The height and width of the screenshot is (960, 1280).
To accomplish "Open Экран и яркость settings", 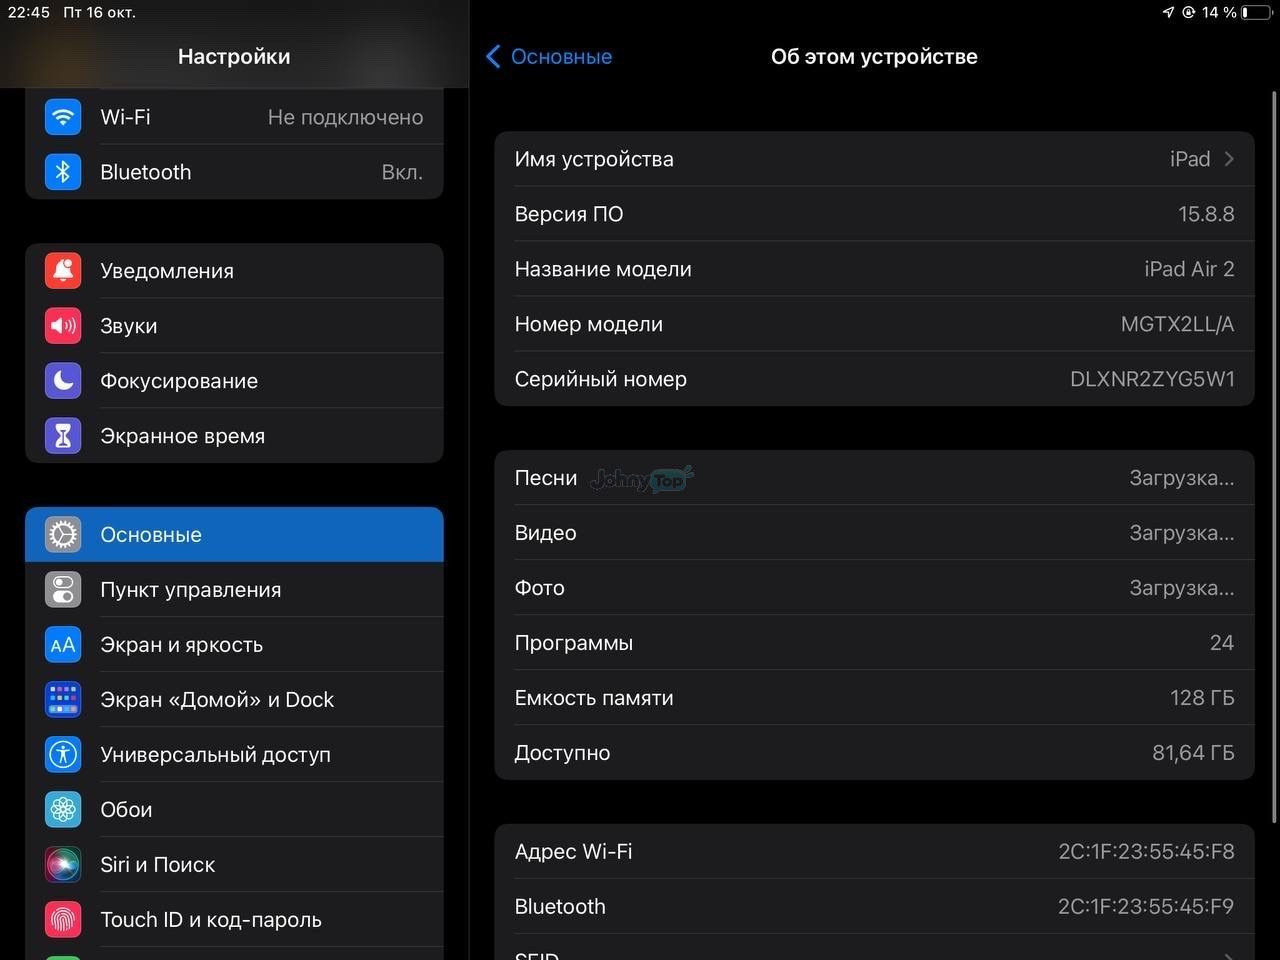I will click(234, 645).
